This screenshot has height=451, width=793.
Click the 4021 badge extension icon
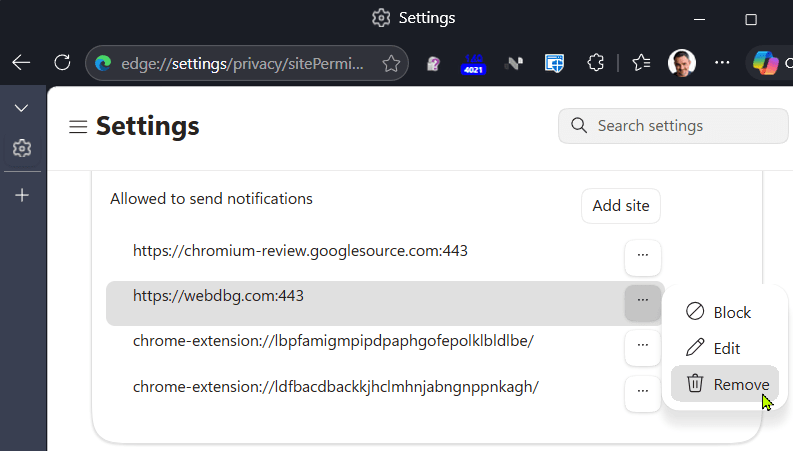click(x=473, y=64)
